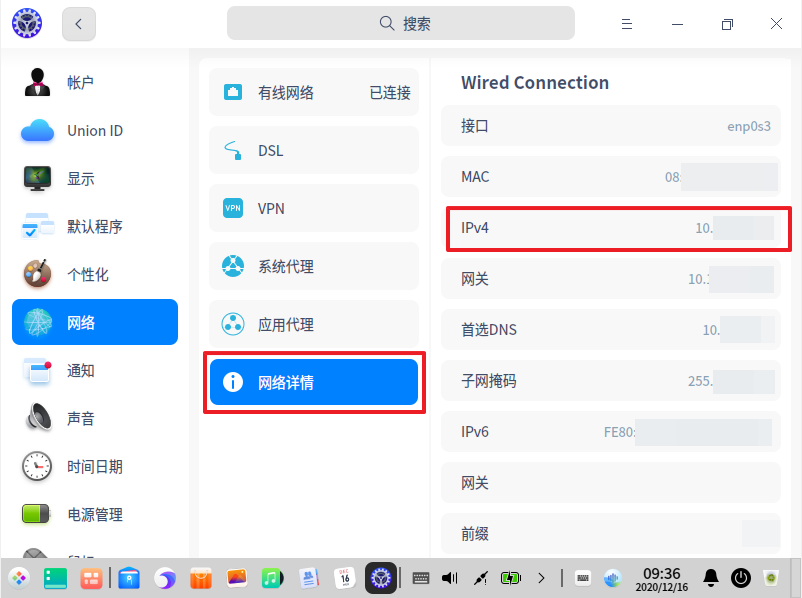Viewport: 802px width, 598px height.
Task: Open the hamburger menu at top right
Action: [627, 23]
